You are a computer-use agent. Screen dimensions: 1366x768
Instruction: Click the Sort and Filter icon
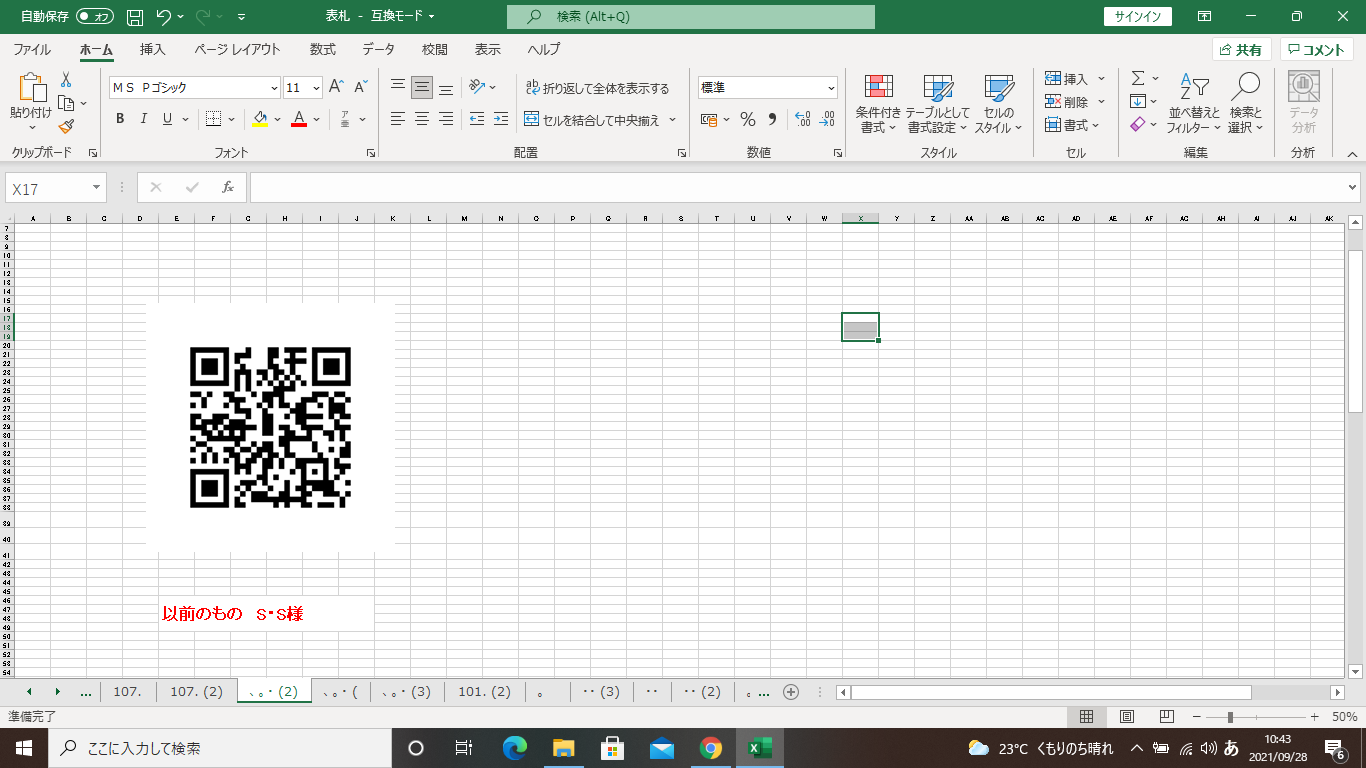(1193, 104)
